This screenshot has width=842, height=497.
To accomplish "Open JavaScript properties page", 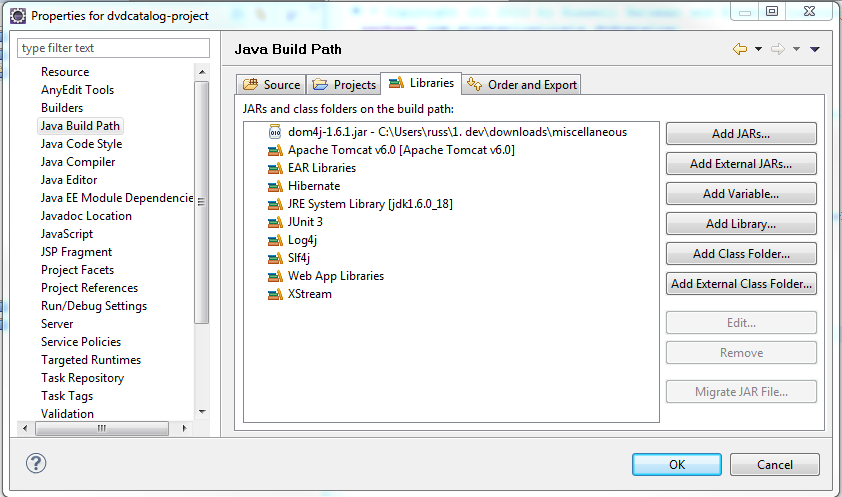I will [67, 234].
